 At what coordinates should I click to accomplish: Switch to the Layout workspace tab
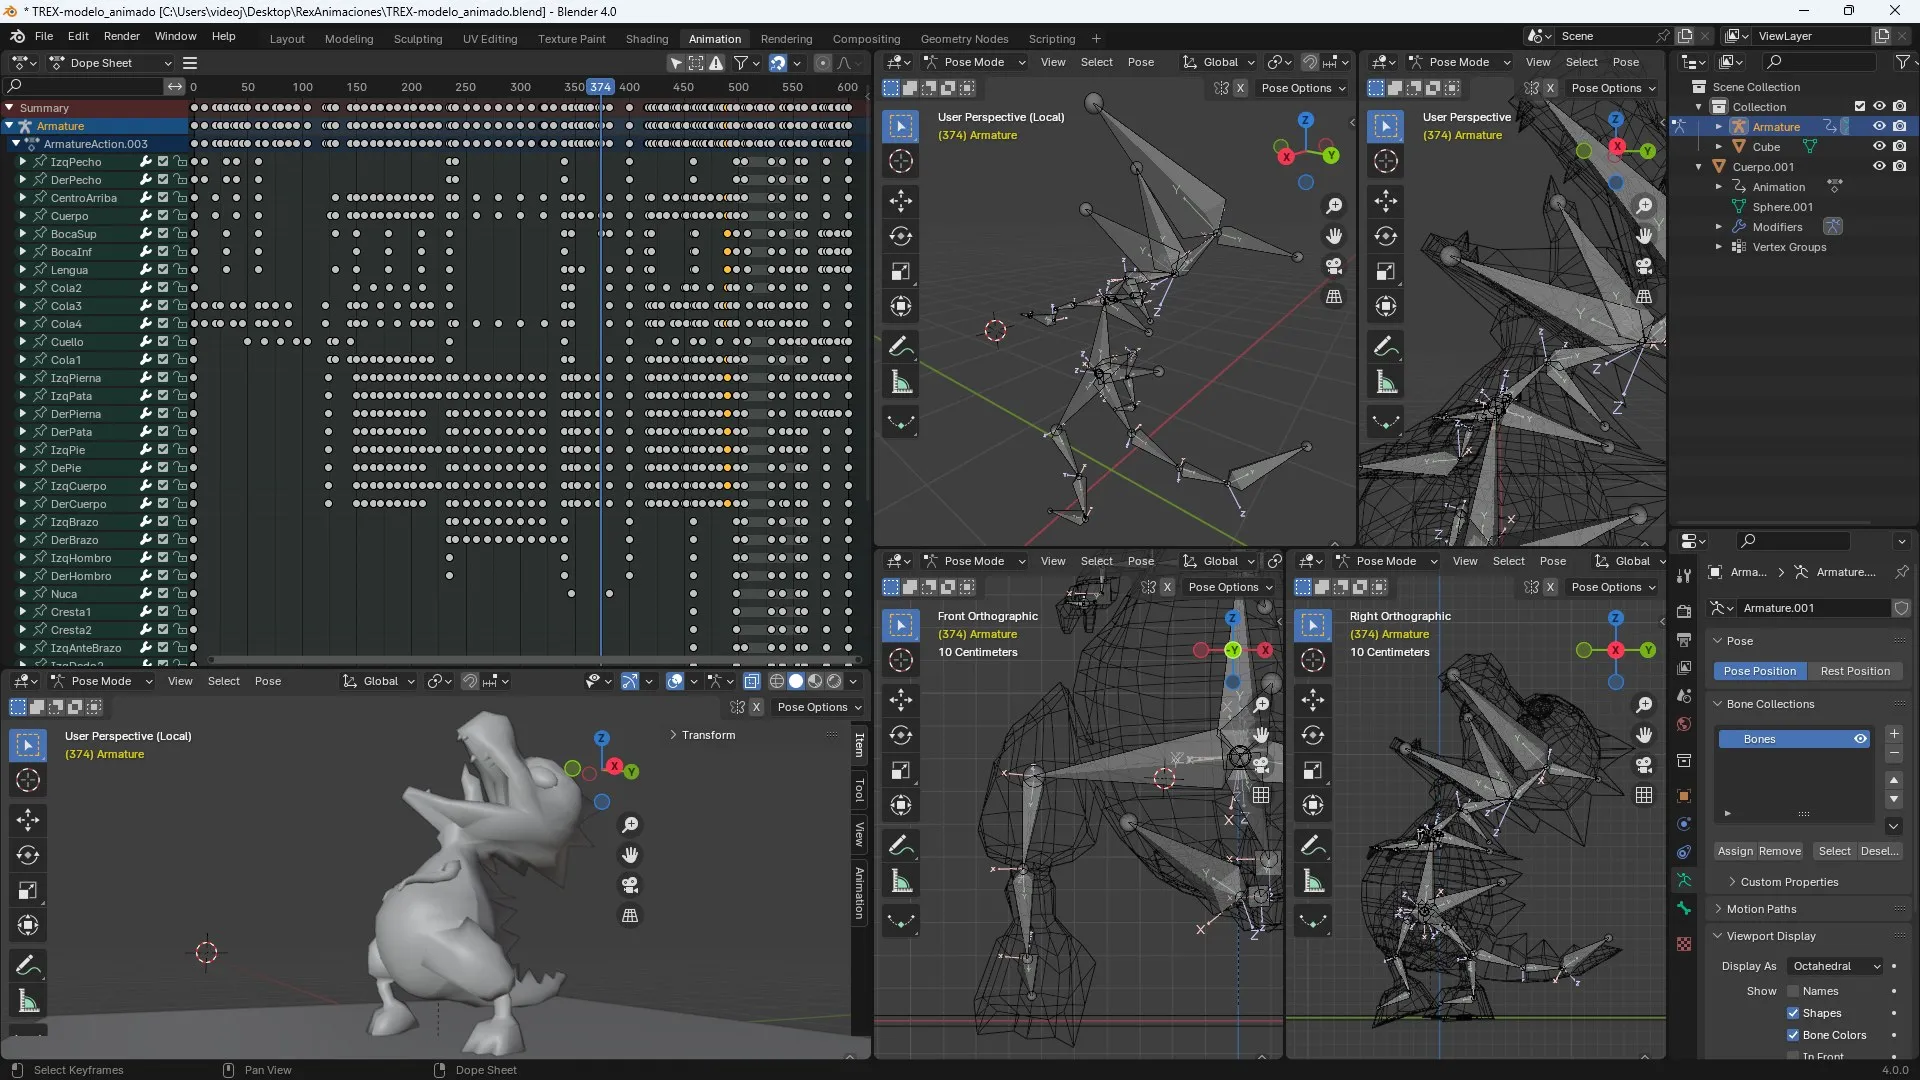pos(287,39)
